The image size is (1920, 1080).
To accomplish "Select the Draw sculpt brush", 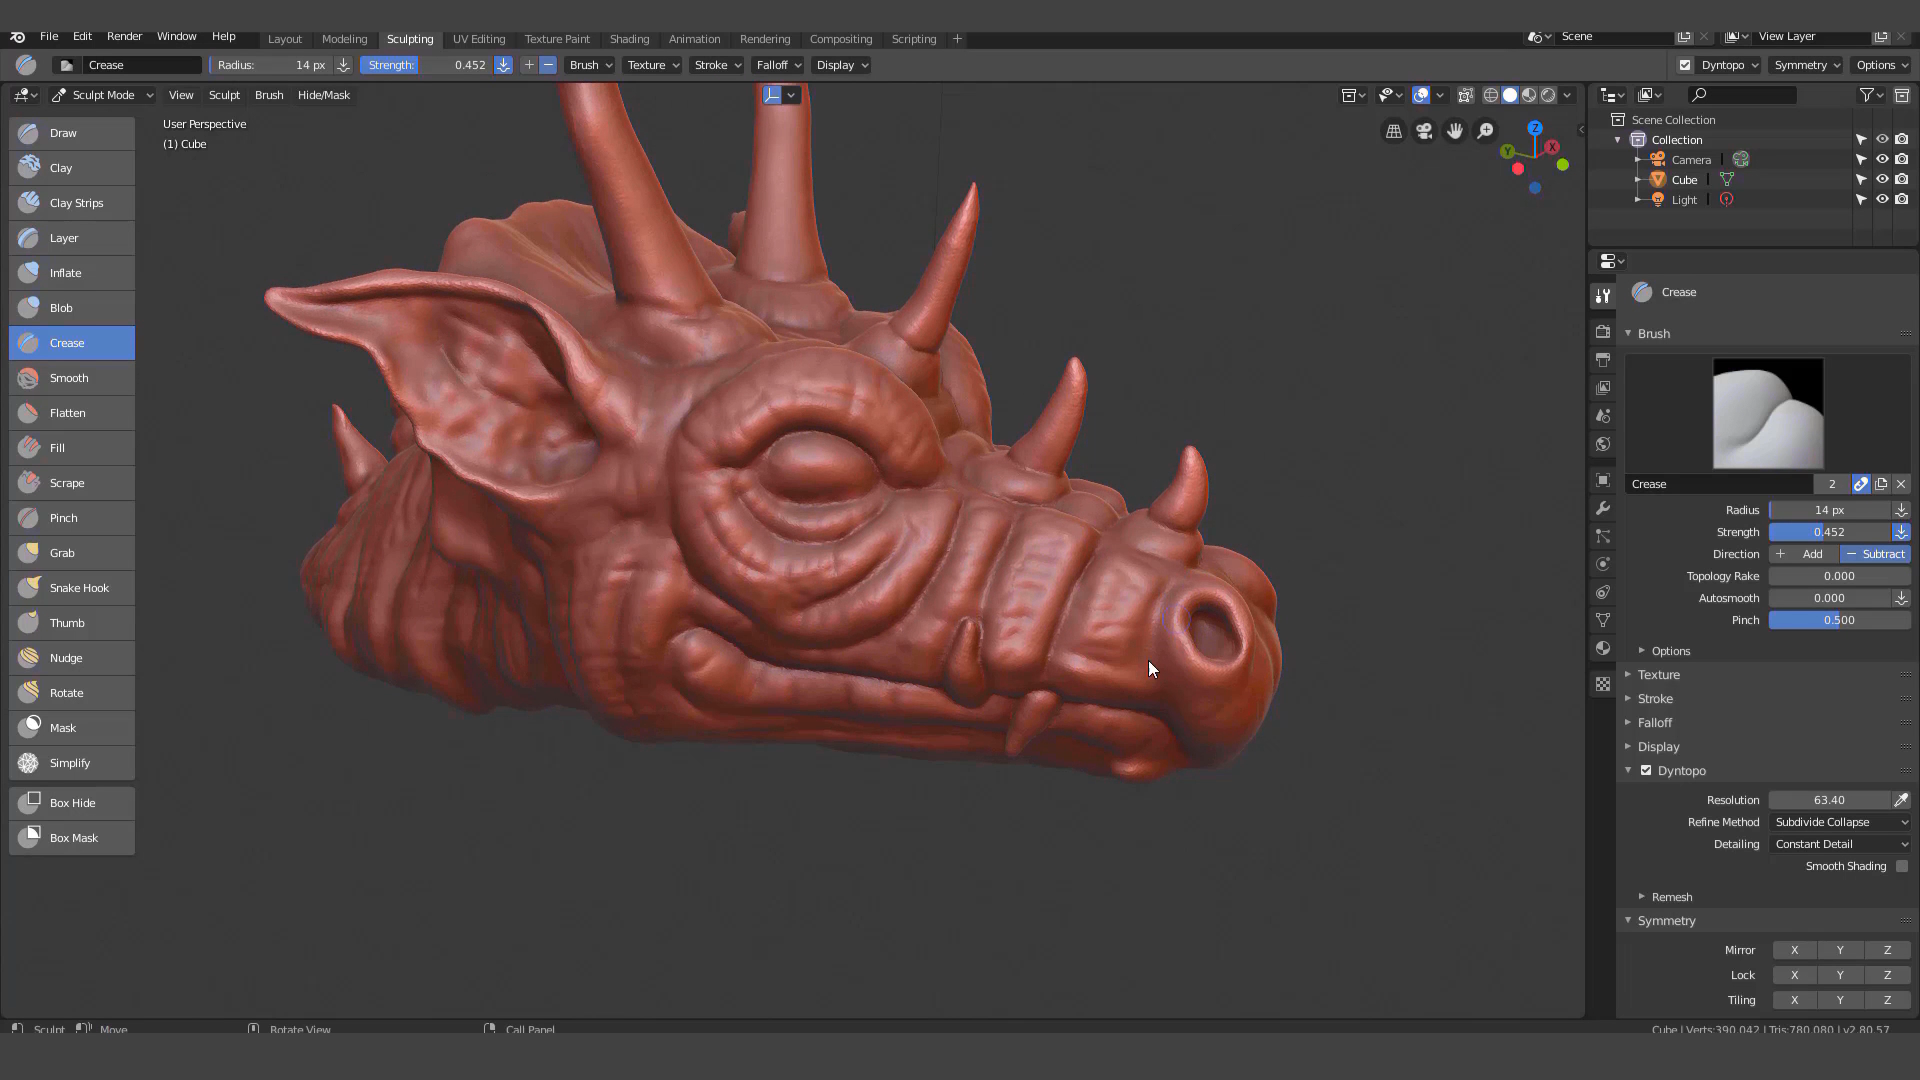I will coord(72,133).
